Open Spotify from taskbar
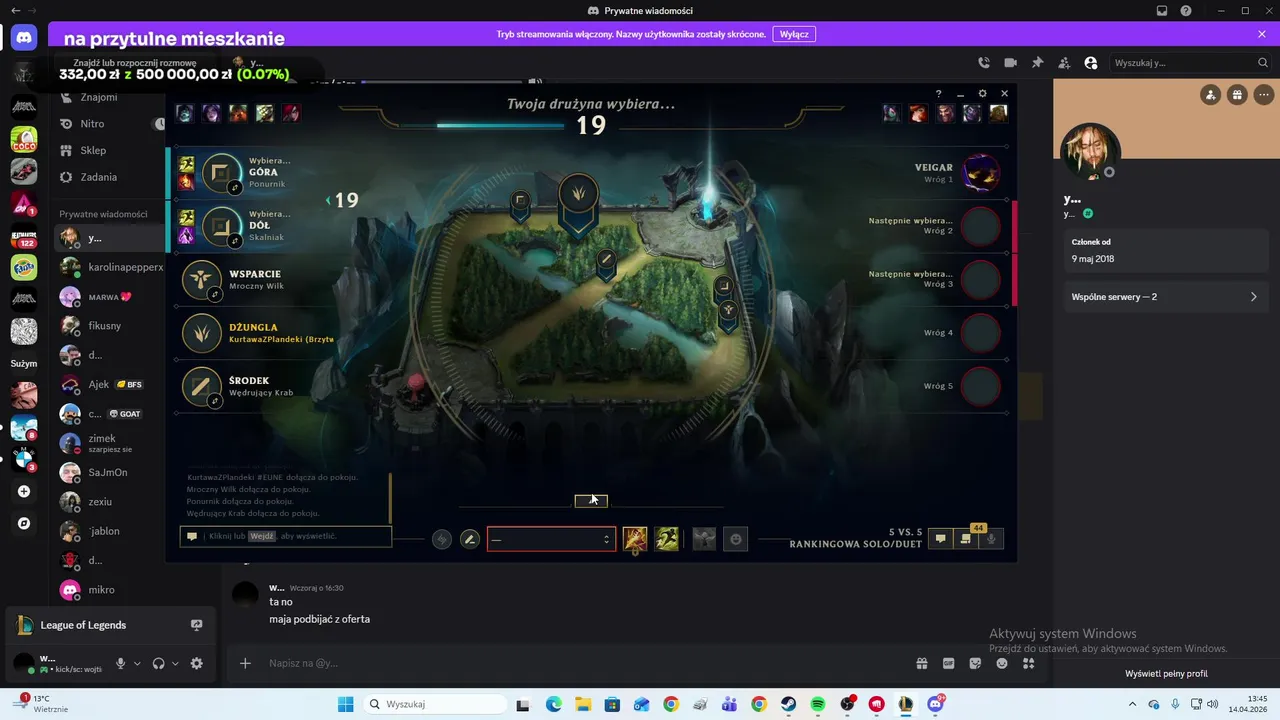The image size is (1280, 720). (x=817, y=704)
